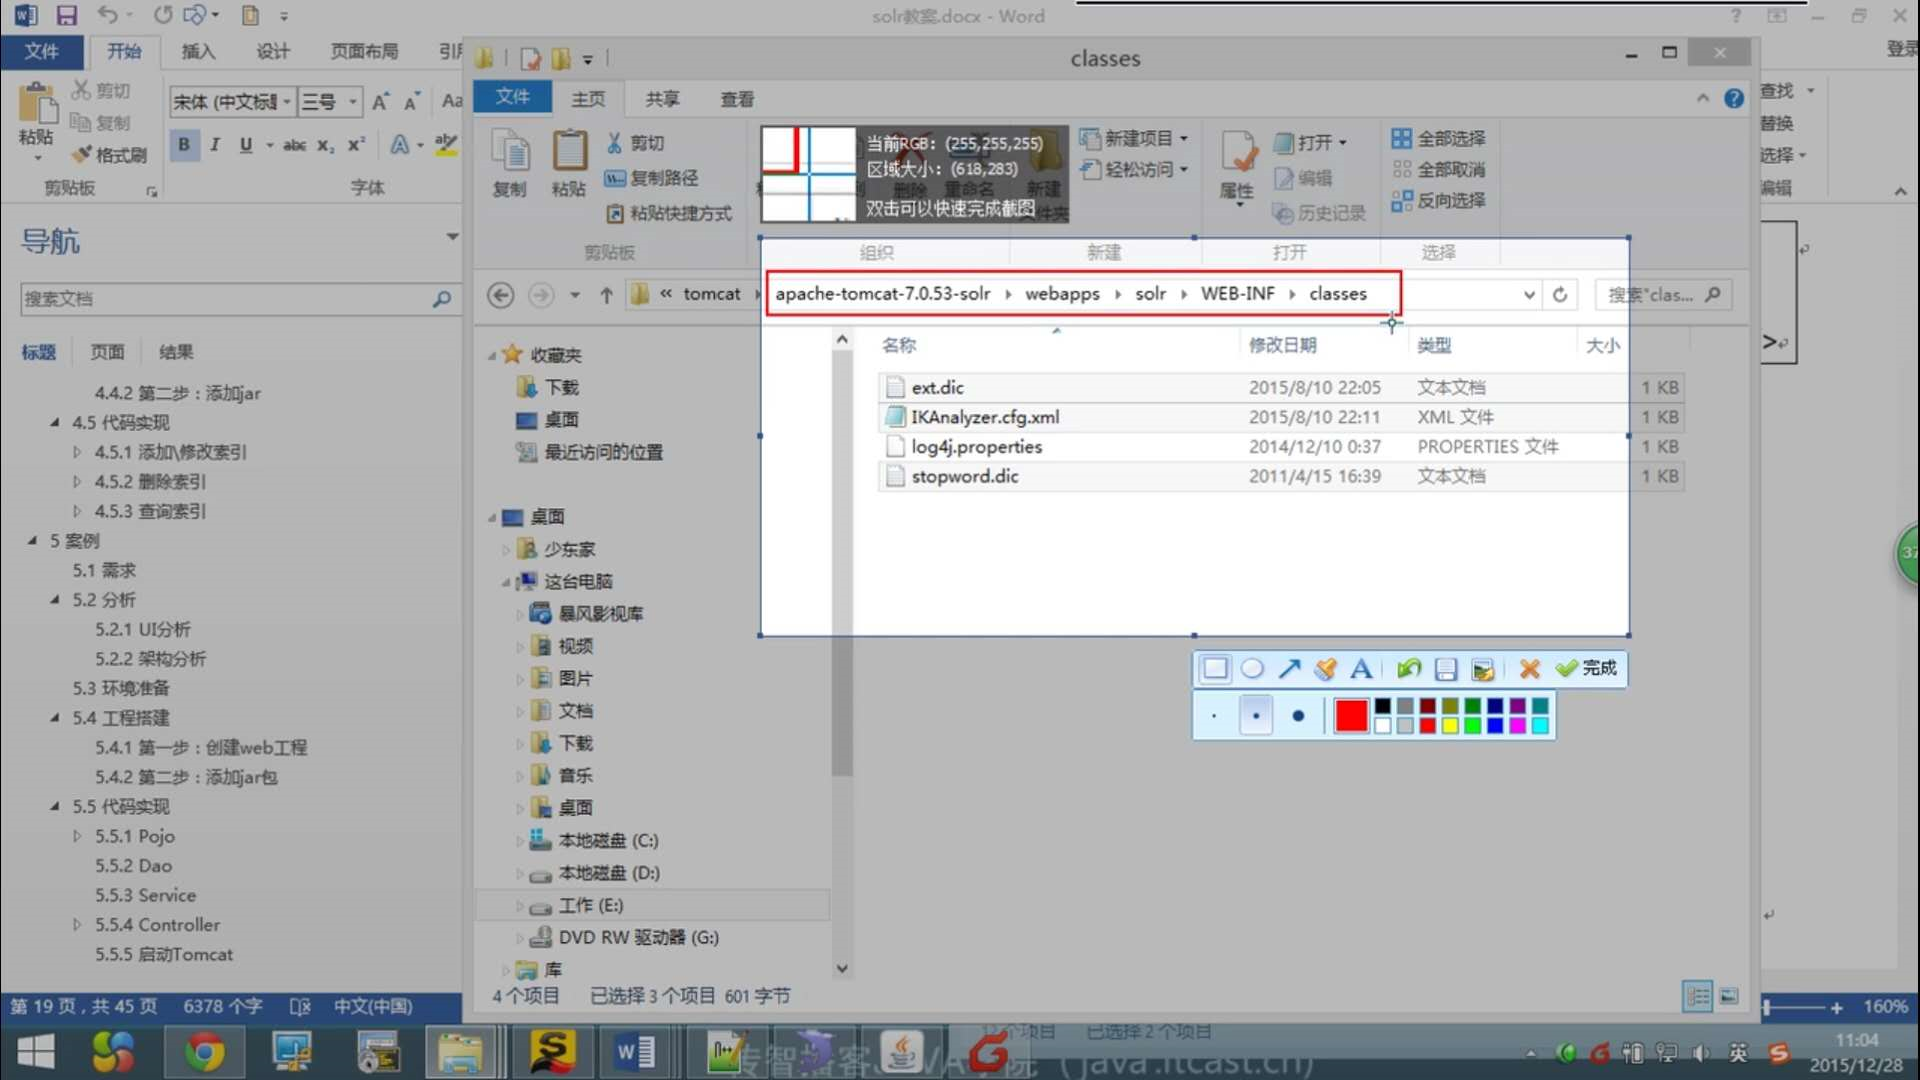Viewport: 1920px width, 1080px height.
Task: Open 5.5.1 Pojo heading in navigation
Action: [134, 836]
